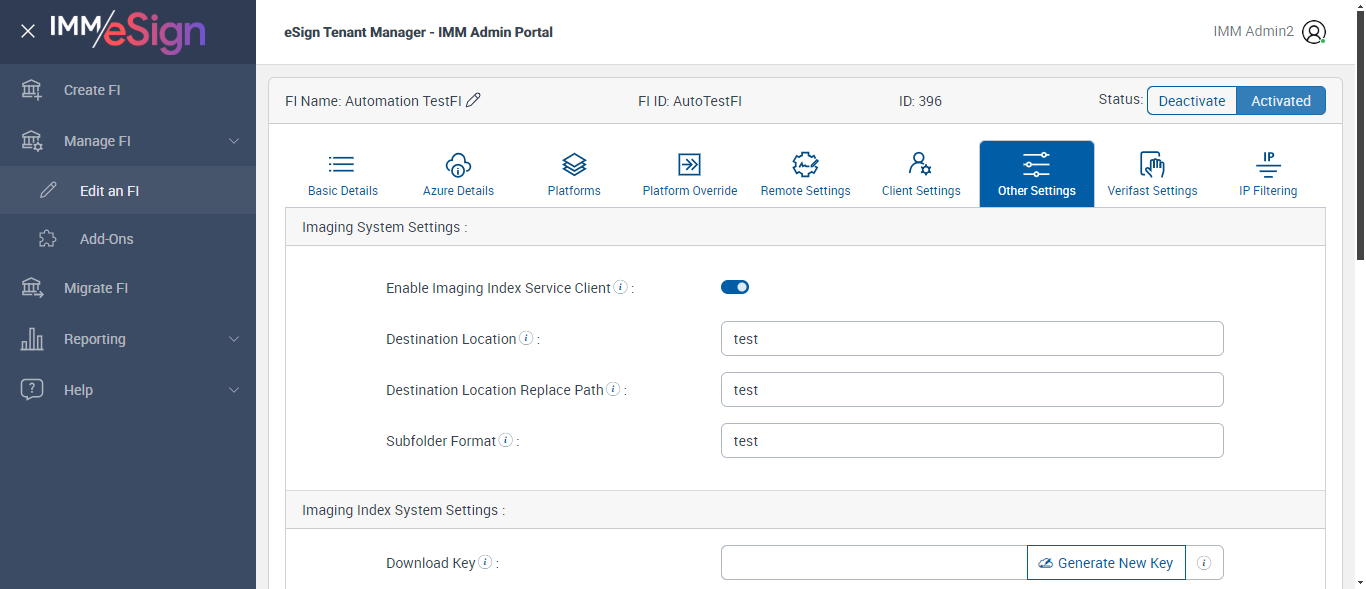
Task: Toggle Enable Imaging Index Service Client switch
Action: point(735,288)
